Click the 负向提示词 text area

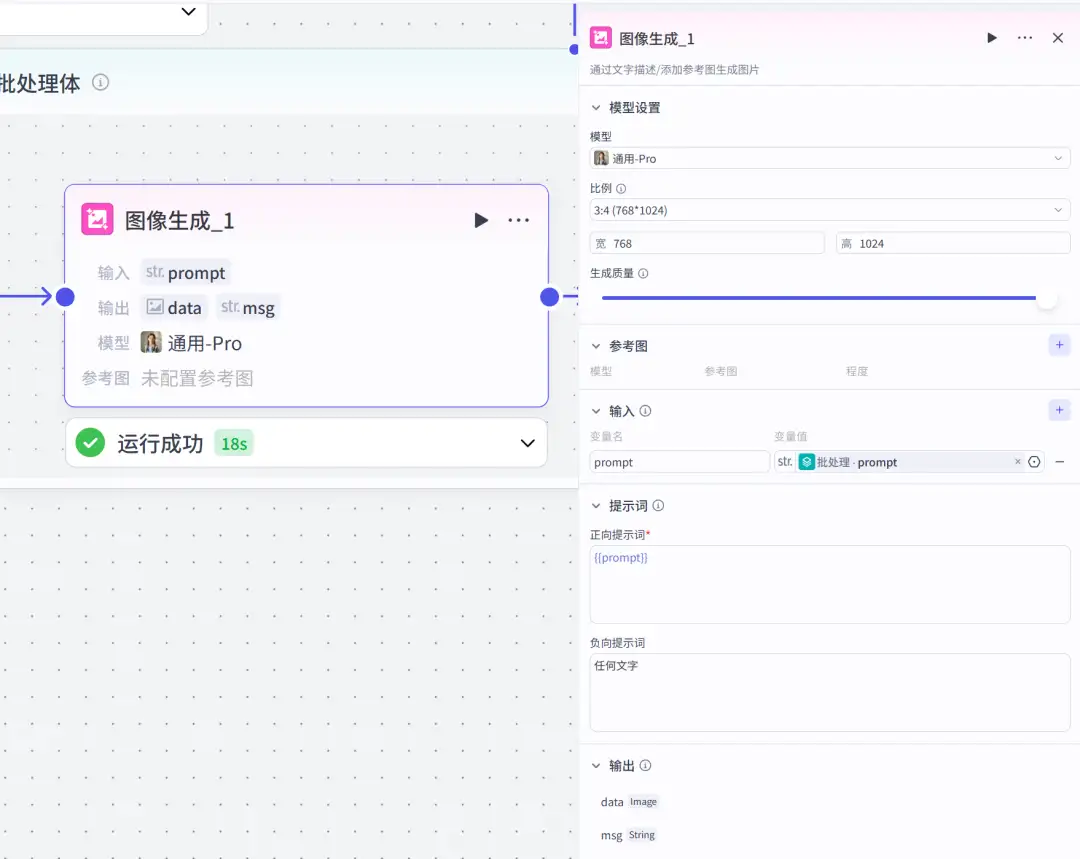coord(830,692)
